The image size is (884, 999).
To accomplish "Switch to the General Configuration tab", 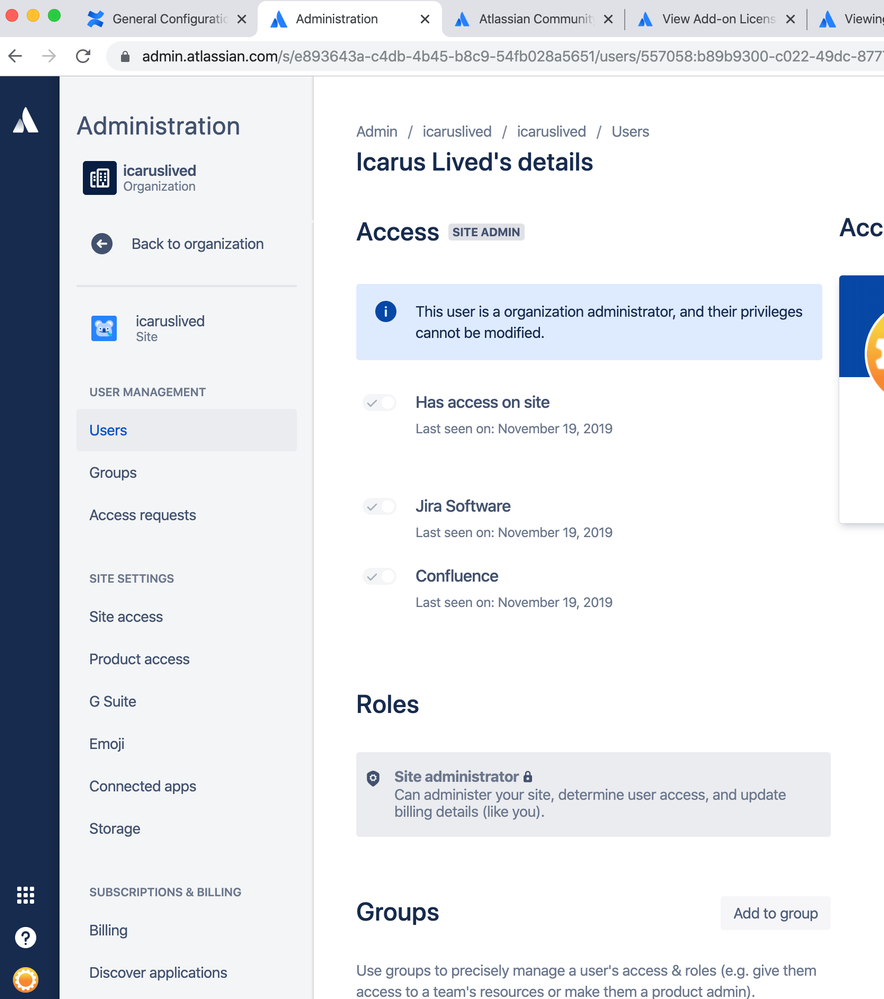I will pos(167,19).
